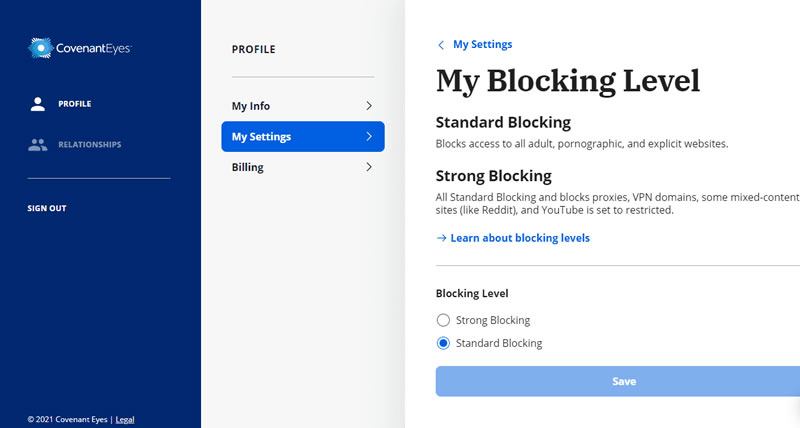Click the PROFILE panel heading

[254, 49]
